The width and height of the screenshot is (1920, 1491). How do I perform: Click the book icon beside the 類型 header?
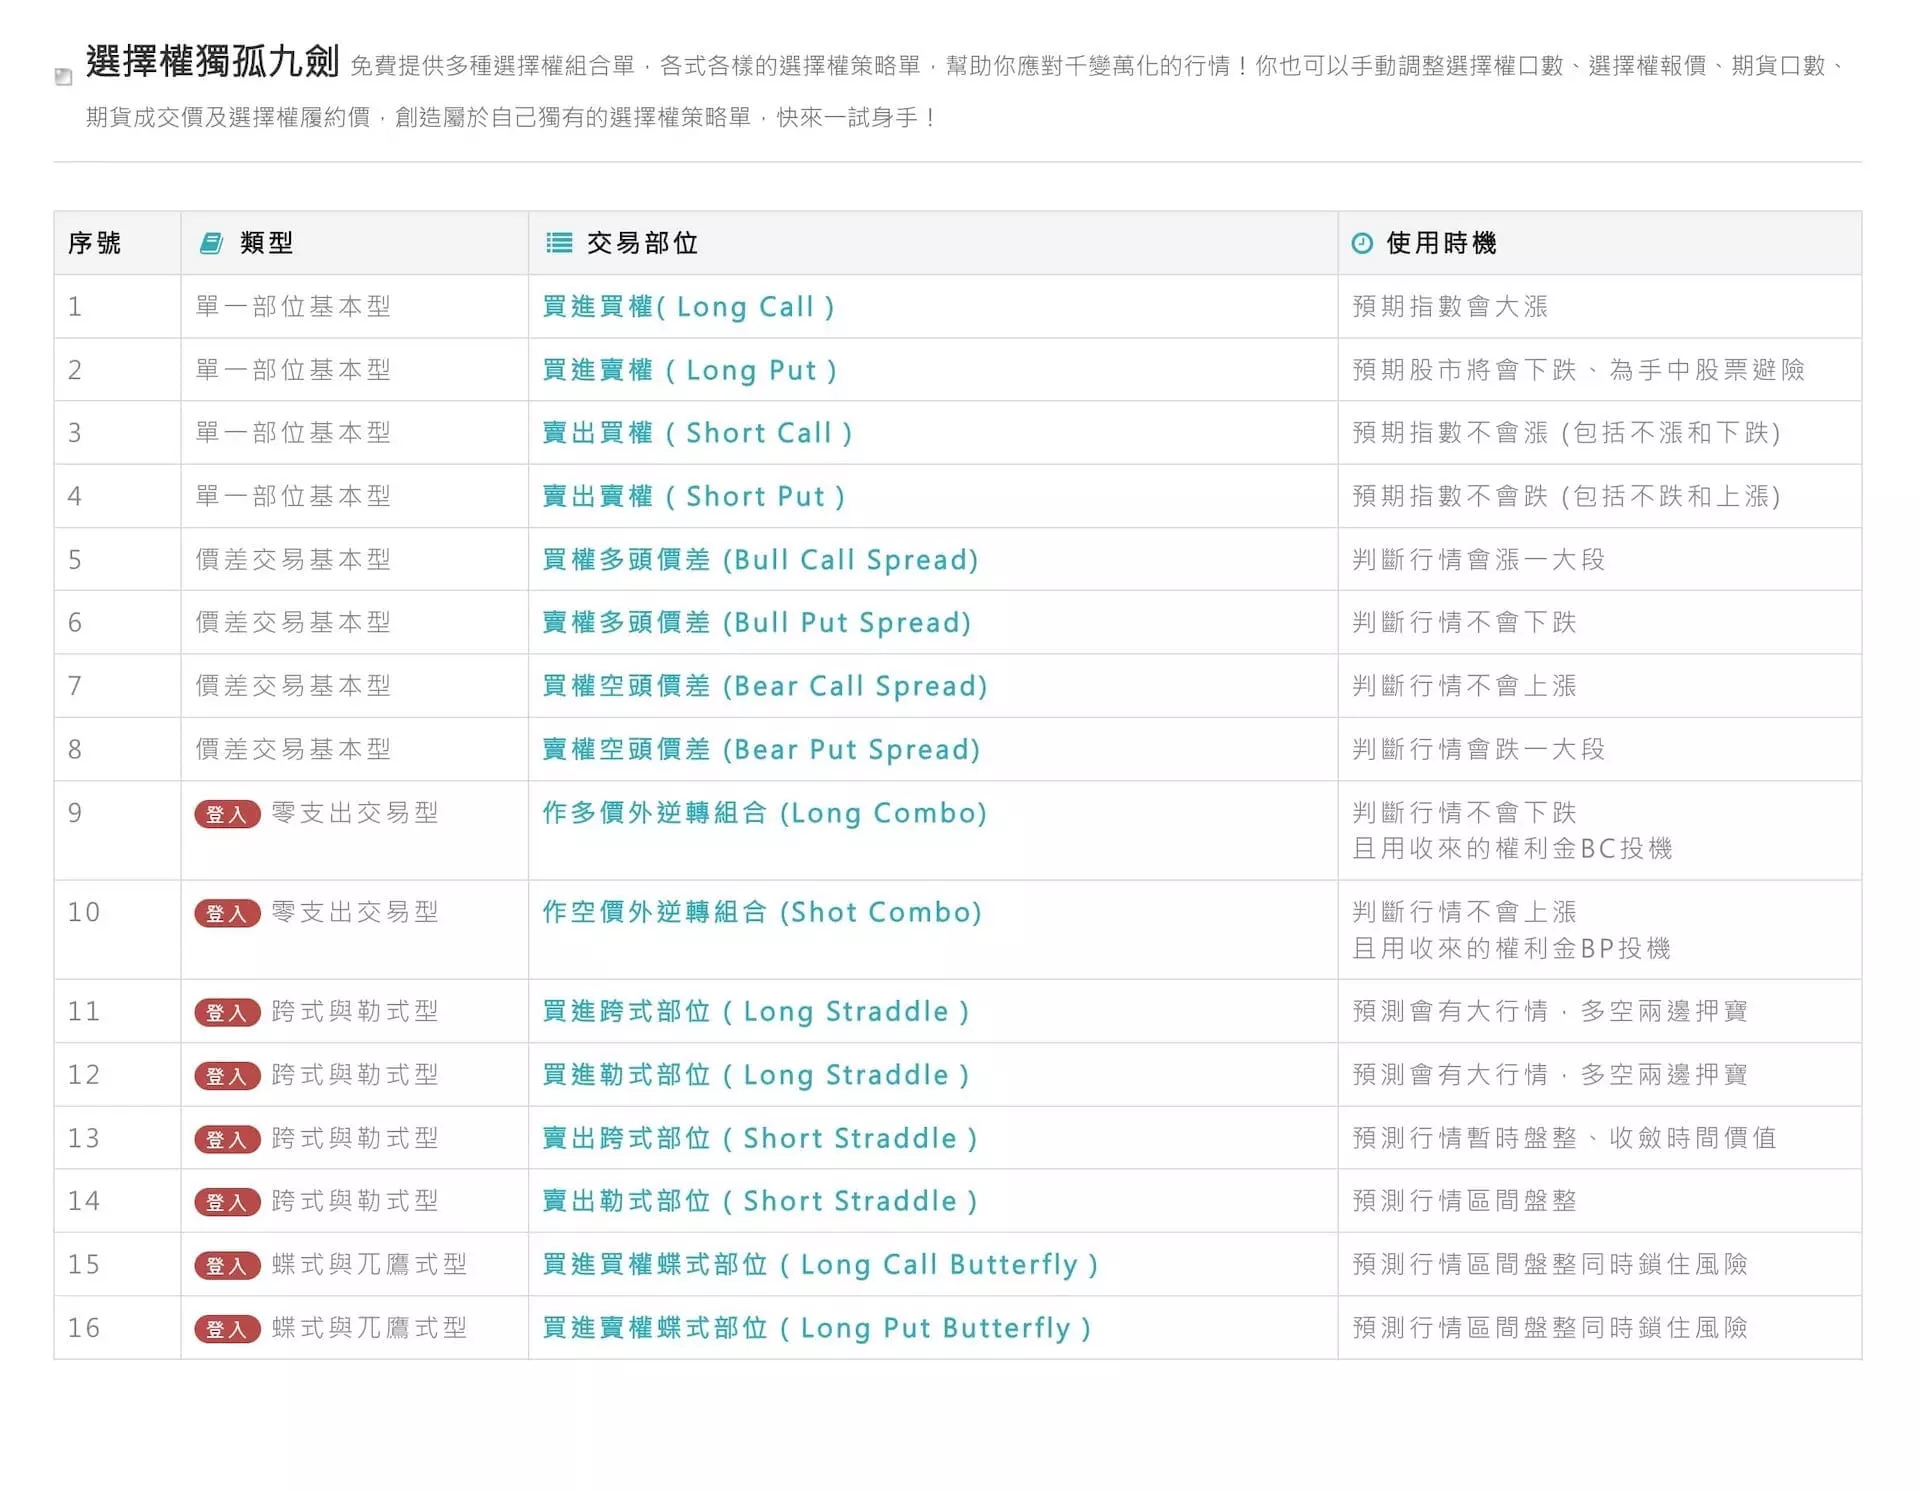(210, 242)
